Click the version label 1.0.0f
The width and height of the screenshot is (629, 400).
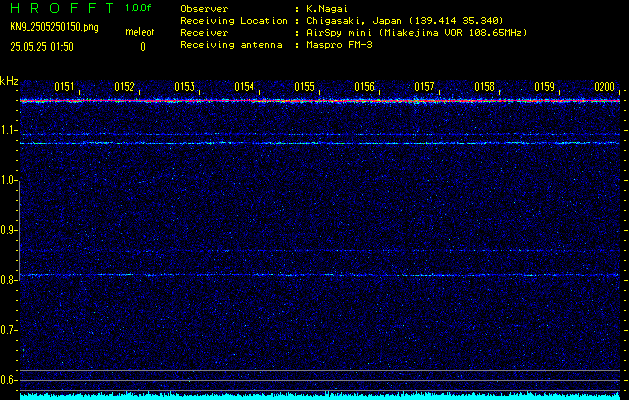138,8
